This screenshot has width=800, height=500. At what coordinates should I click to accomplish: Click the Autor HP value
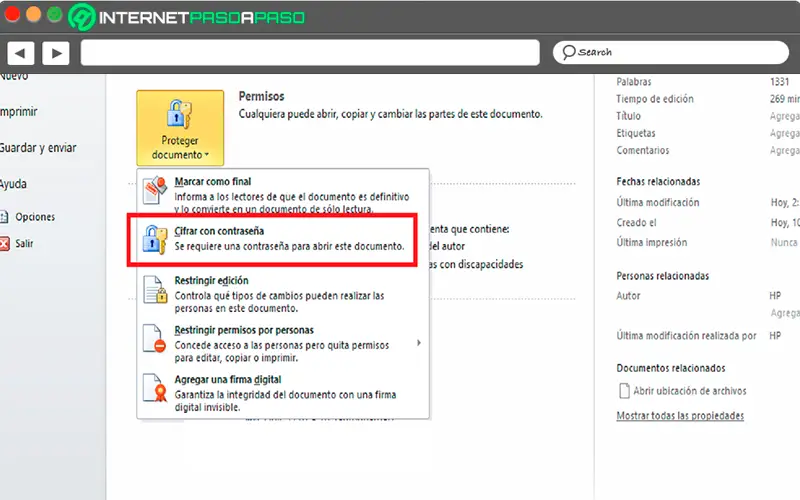point(775,295)
